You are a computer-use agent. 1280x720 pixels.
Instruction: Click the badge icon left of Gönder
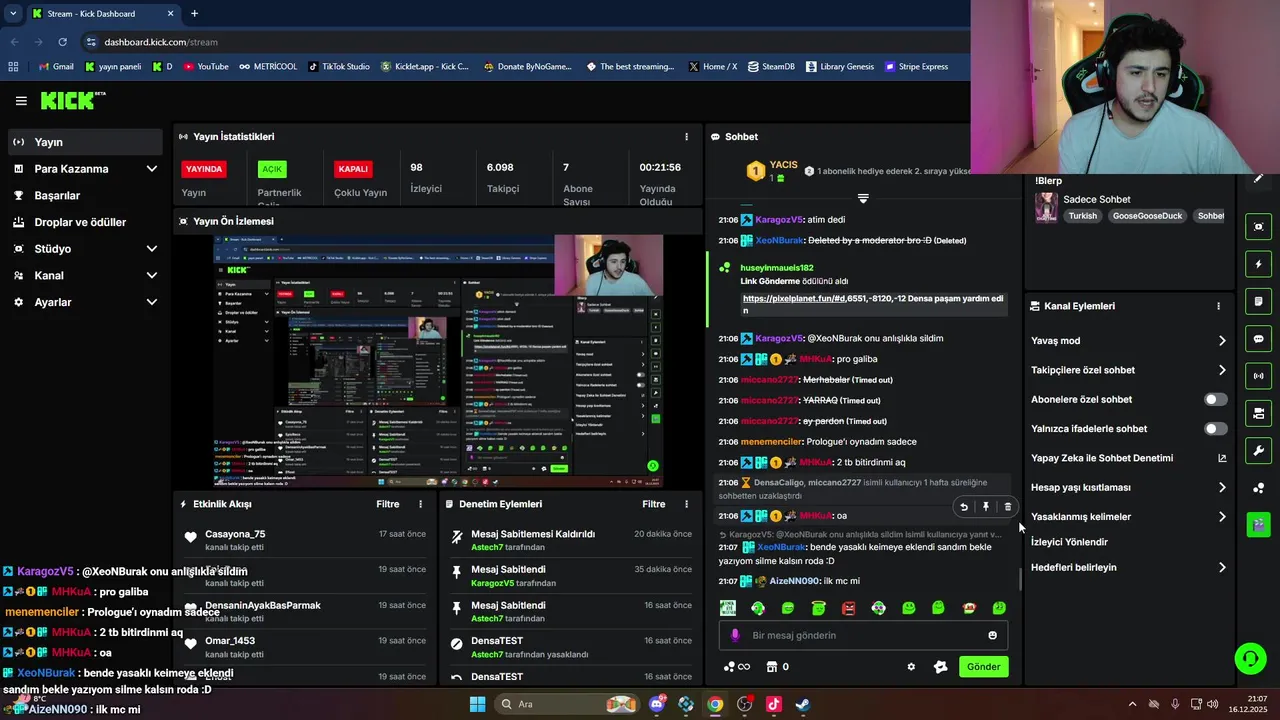coord(940,667)
